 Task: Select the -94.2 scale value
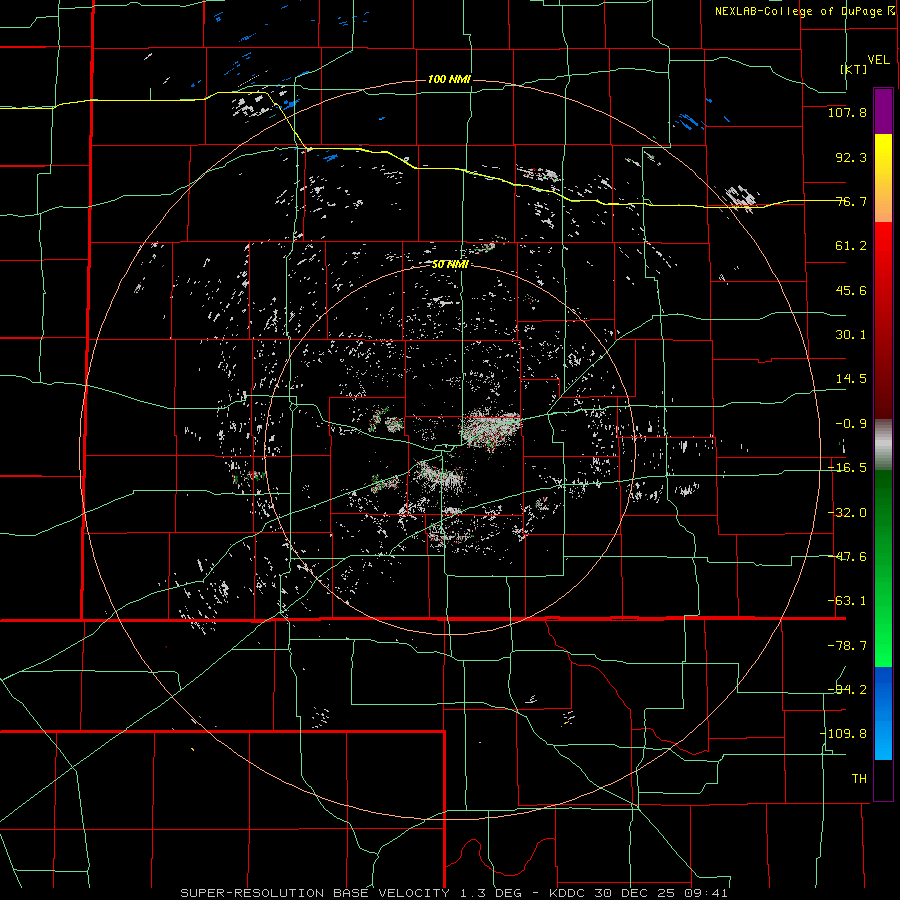(847, 690)
